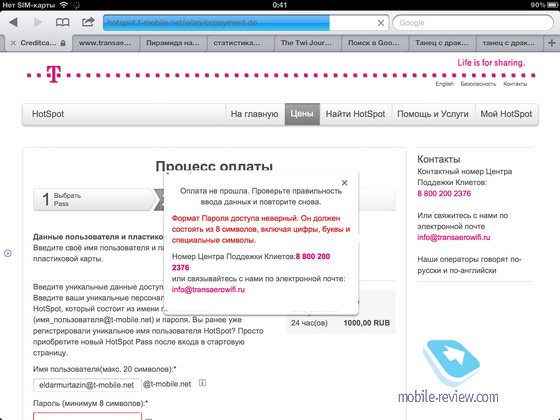Switch to the www.transae... tab
The height and width of the screenshot is (420, 560).
pyautogui.click(x=105, y=43)
